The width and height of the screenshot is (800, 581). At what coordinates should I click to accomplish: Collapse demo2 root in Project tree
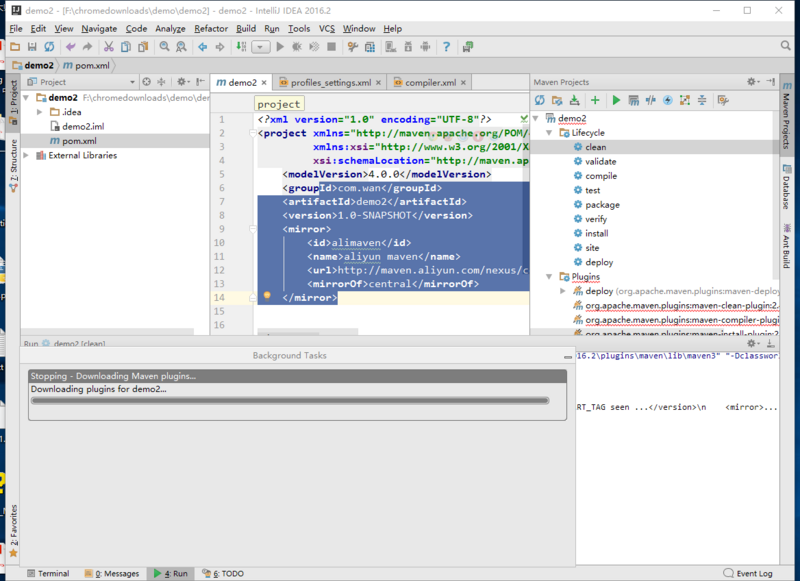[27, 97]
